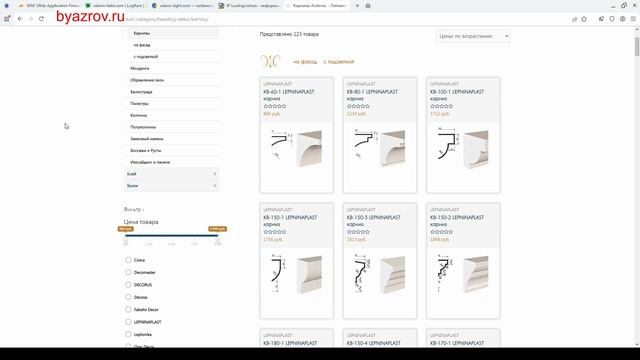Screen dimensions: 640x360
Task: Click the minimum price slider handle
Action: pos(125,229)
